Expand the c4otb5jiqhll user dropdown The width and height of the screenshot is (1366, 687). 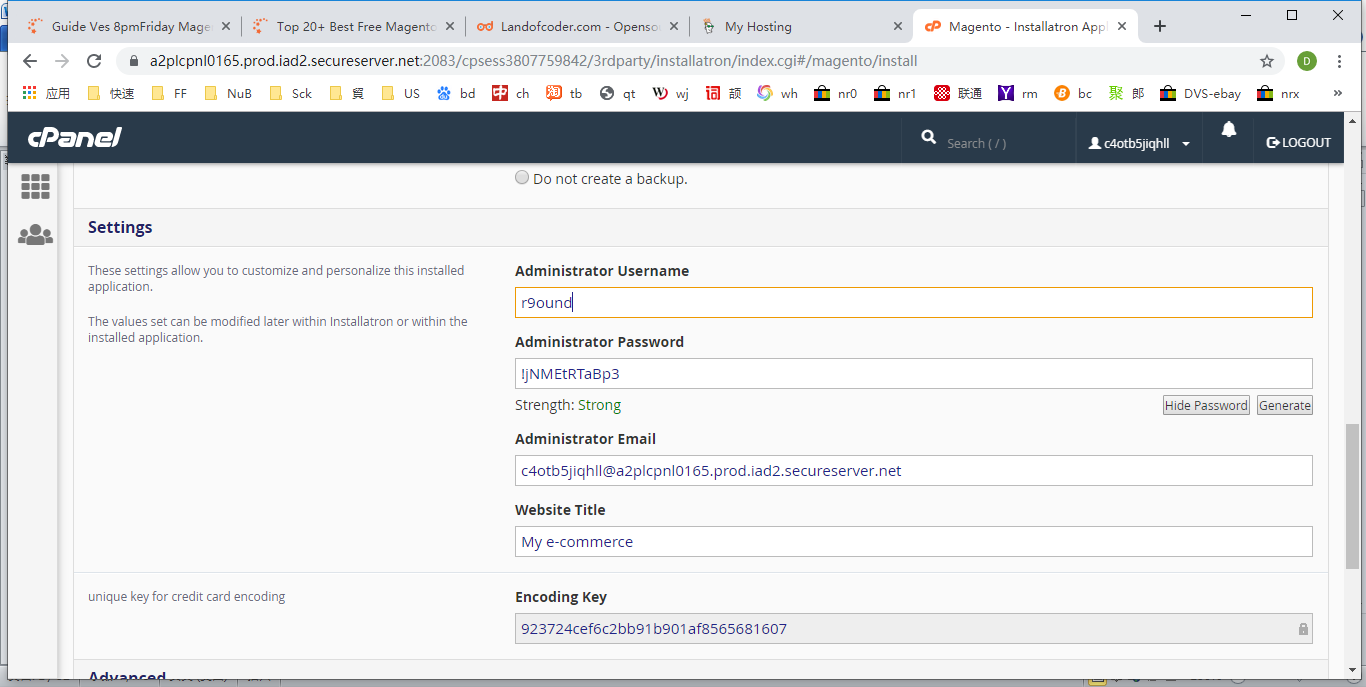tap(1140, 143)
